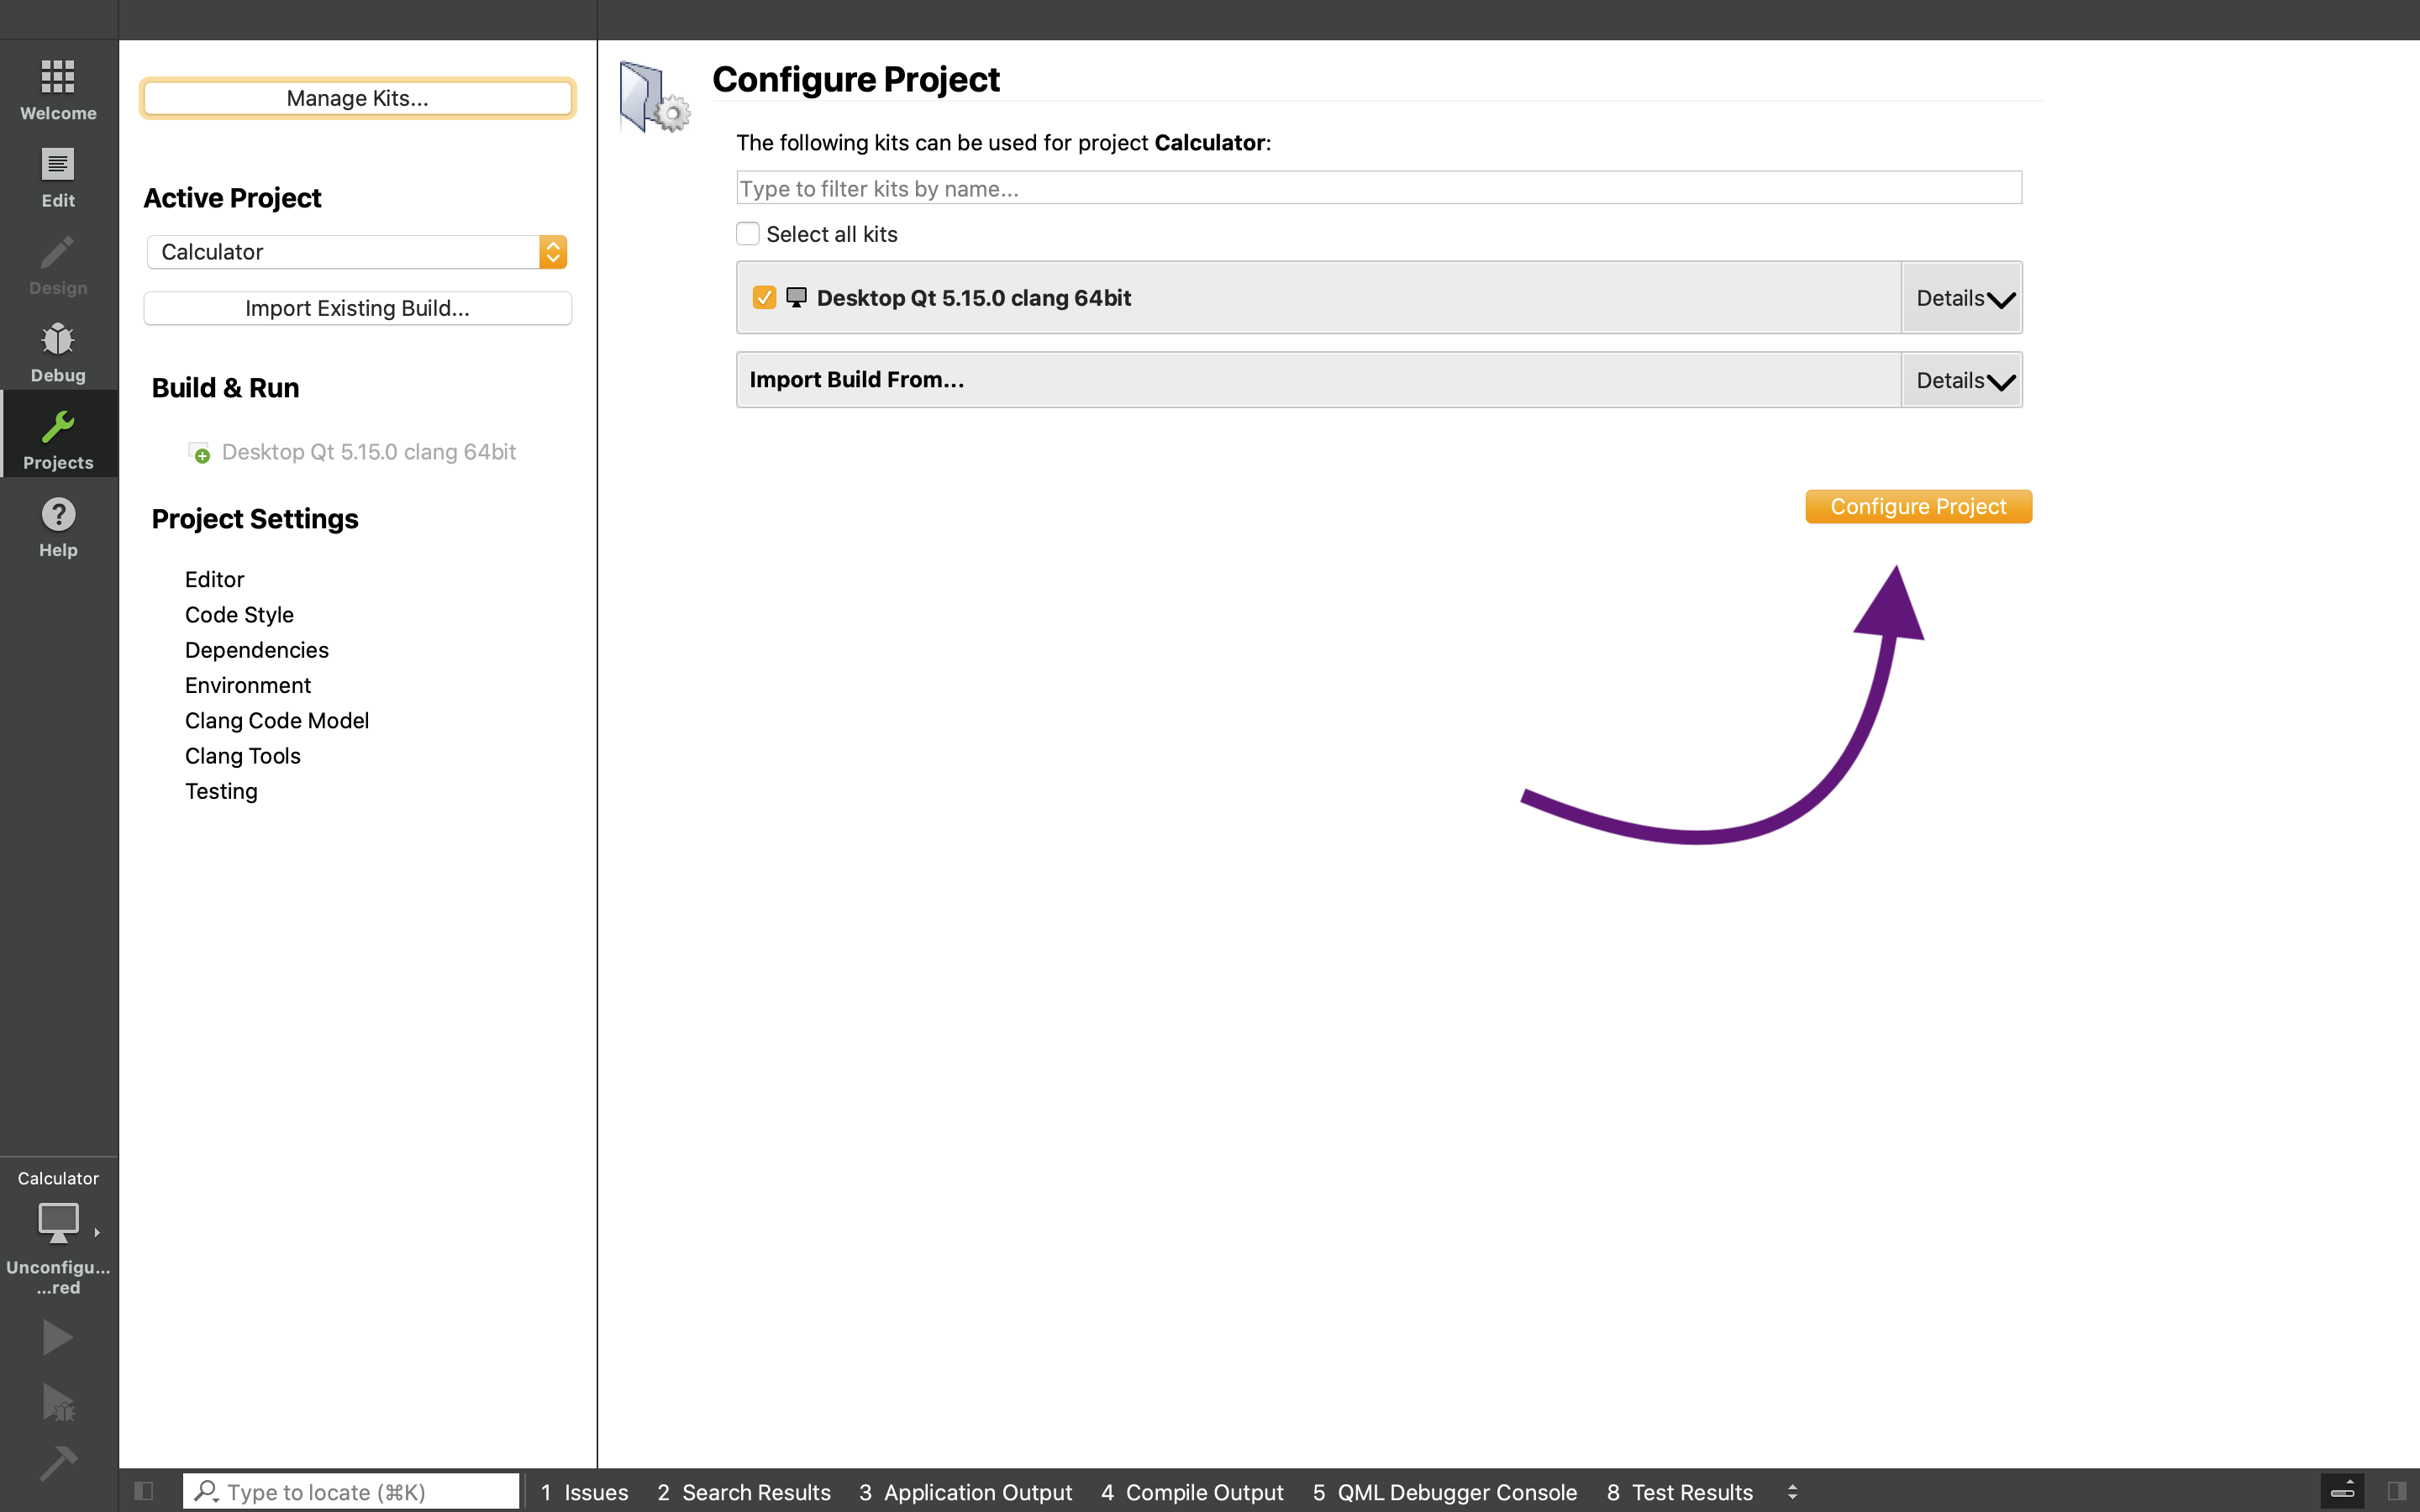Viewport: 2420px width, 1512px height.
Task: Select the Projects wrench icon
Action: (58, 428)
